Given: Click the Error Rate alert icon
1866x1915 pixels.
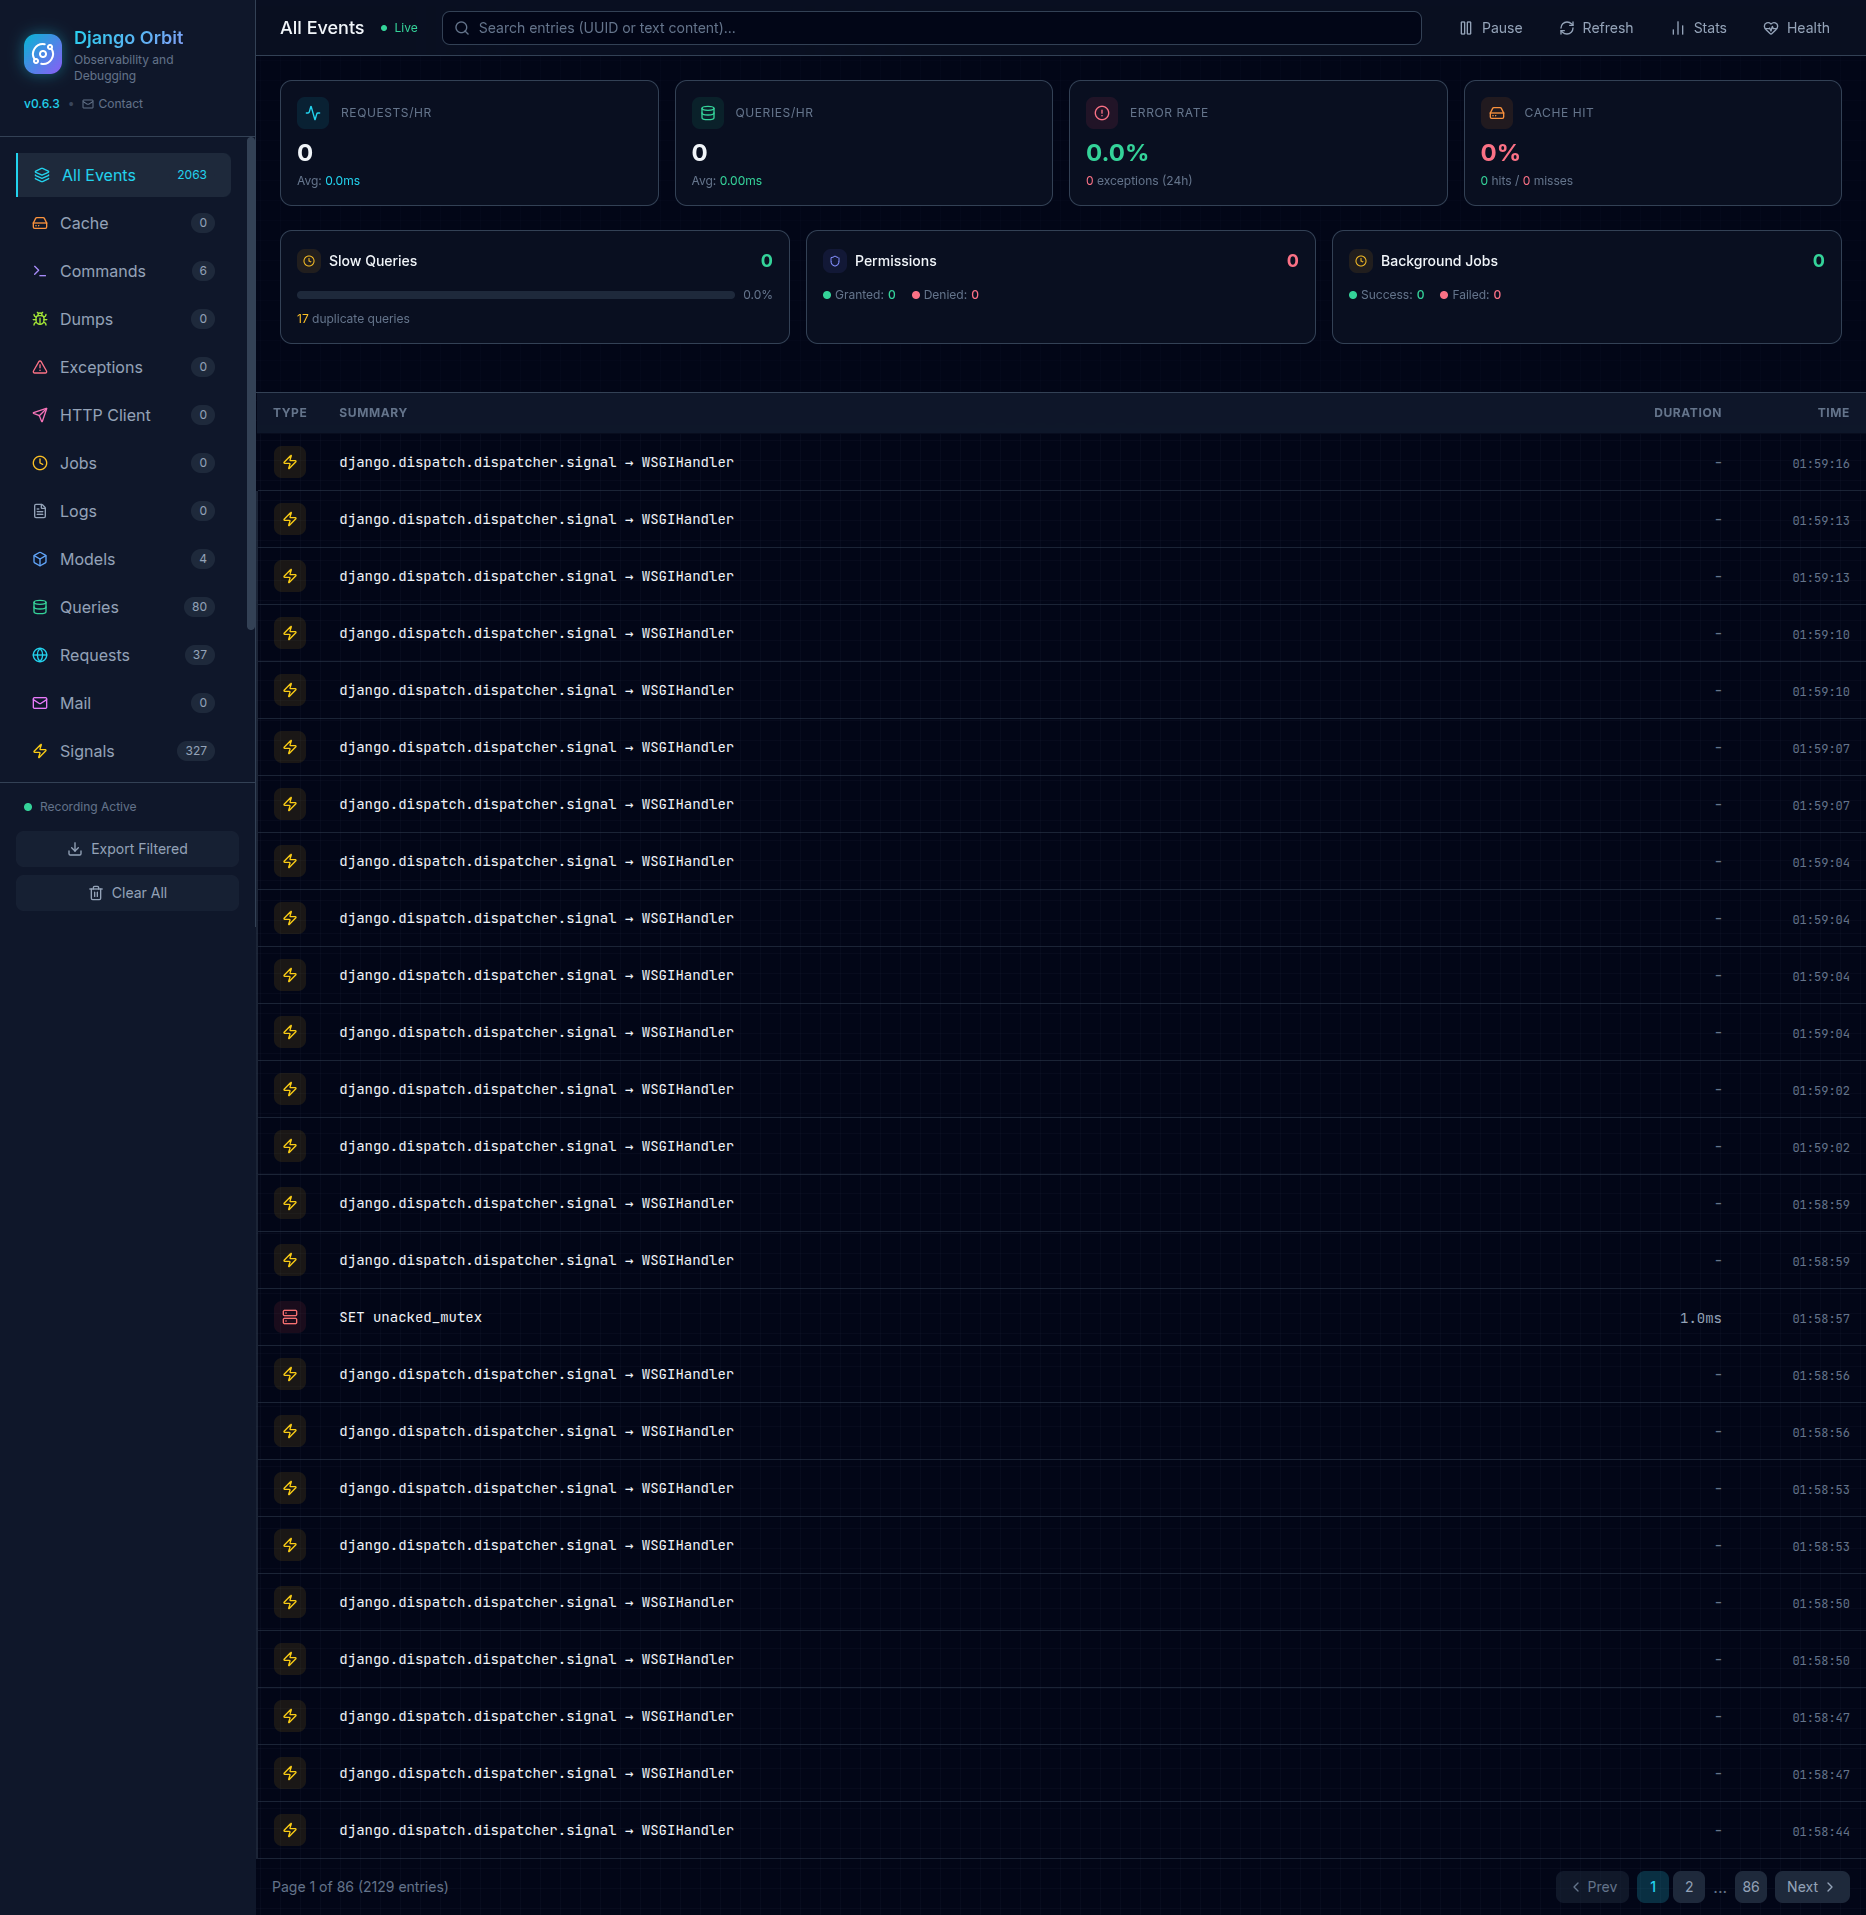Looking at the screenshot, I should coord(1102,113).
